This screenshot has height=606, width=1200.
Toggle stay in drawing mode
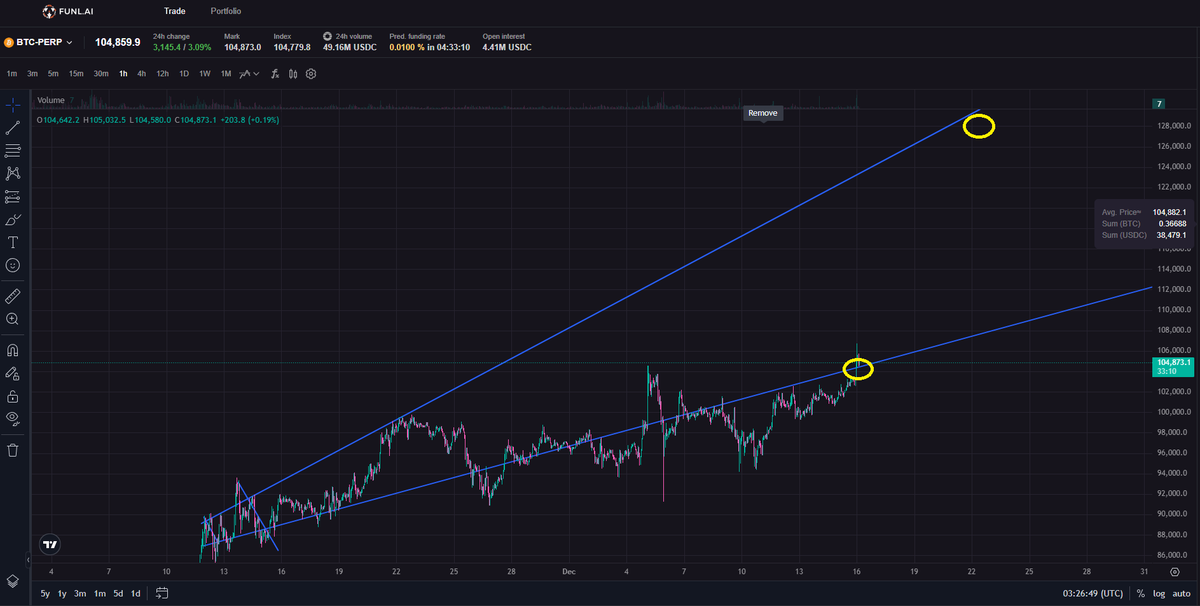click(x=12, y=373)
